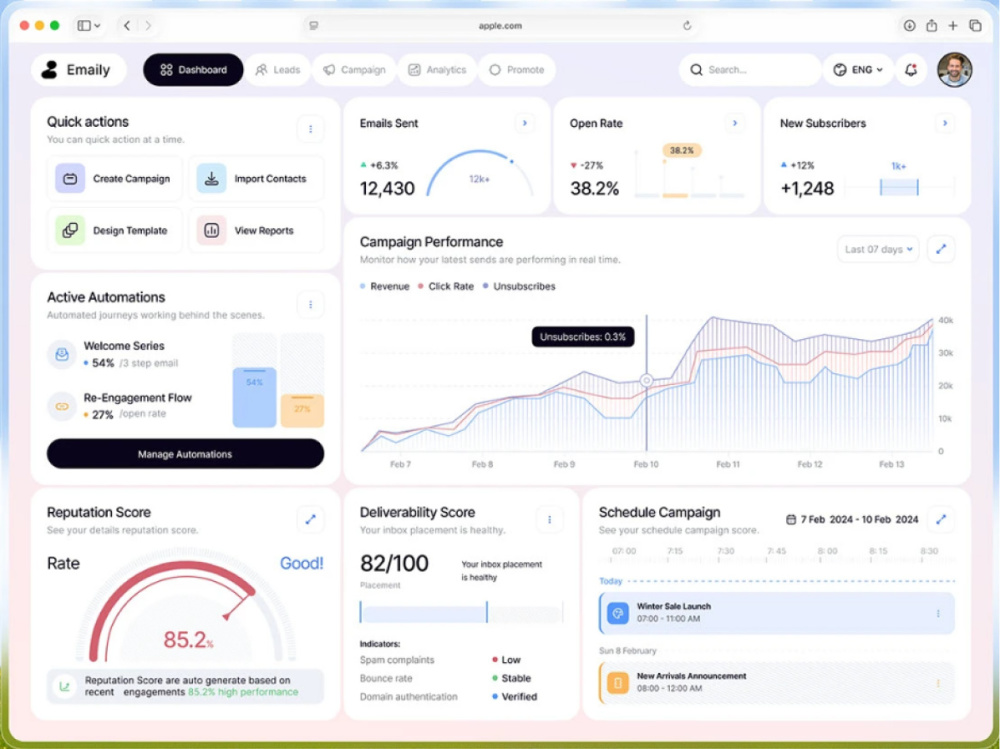Click the Re-Engagement Flow link icon
The image size is (1000, 749).
click(x=62, y=406)
